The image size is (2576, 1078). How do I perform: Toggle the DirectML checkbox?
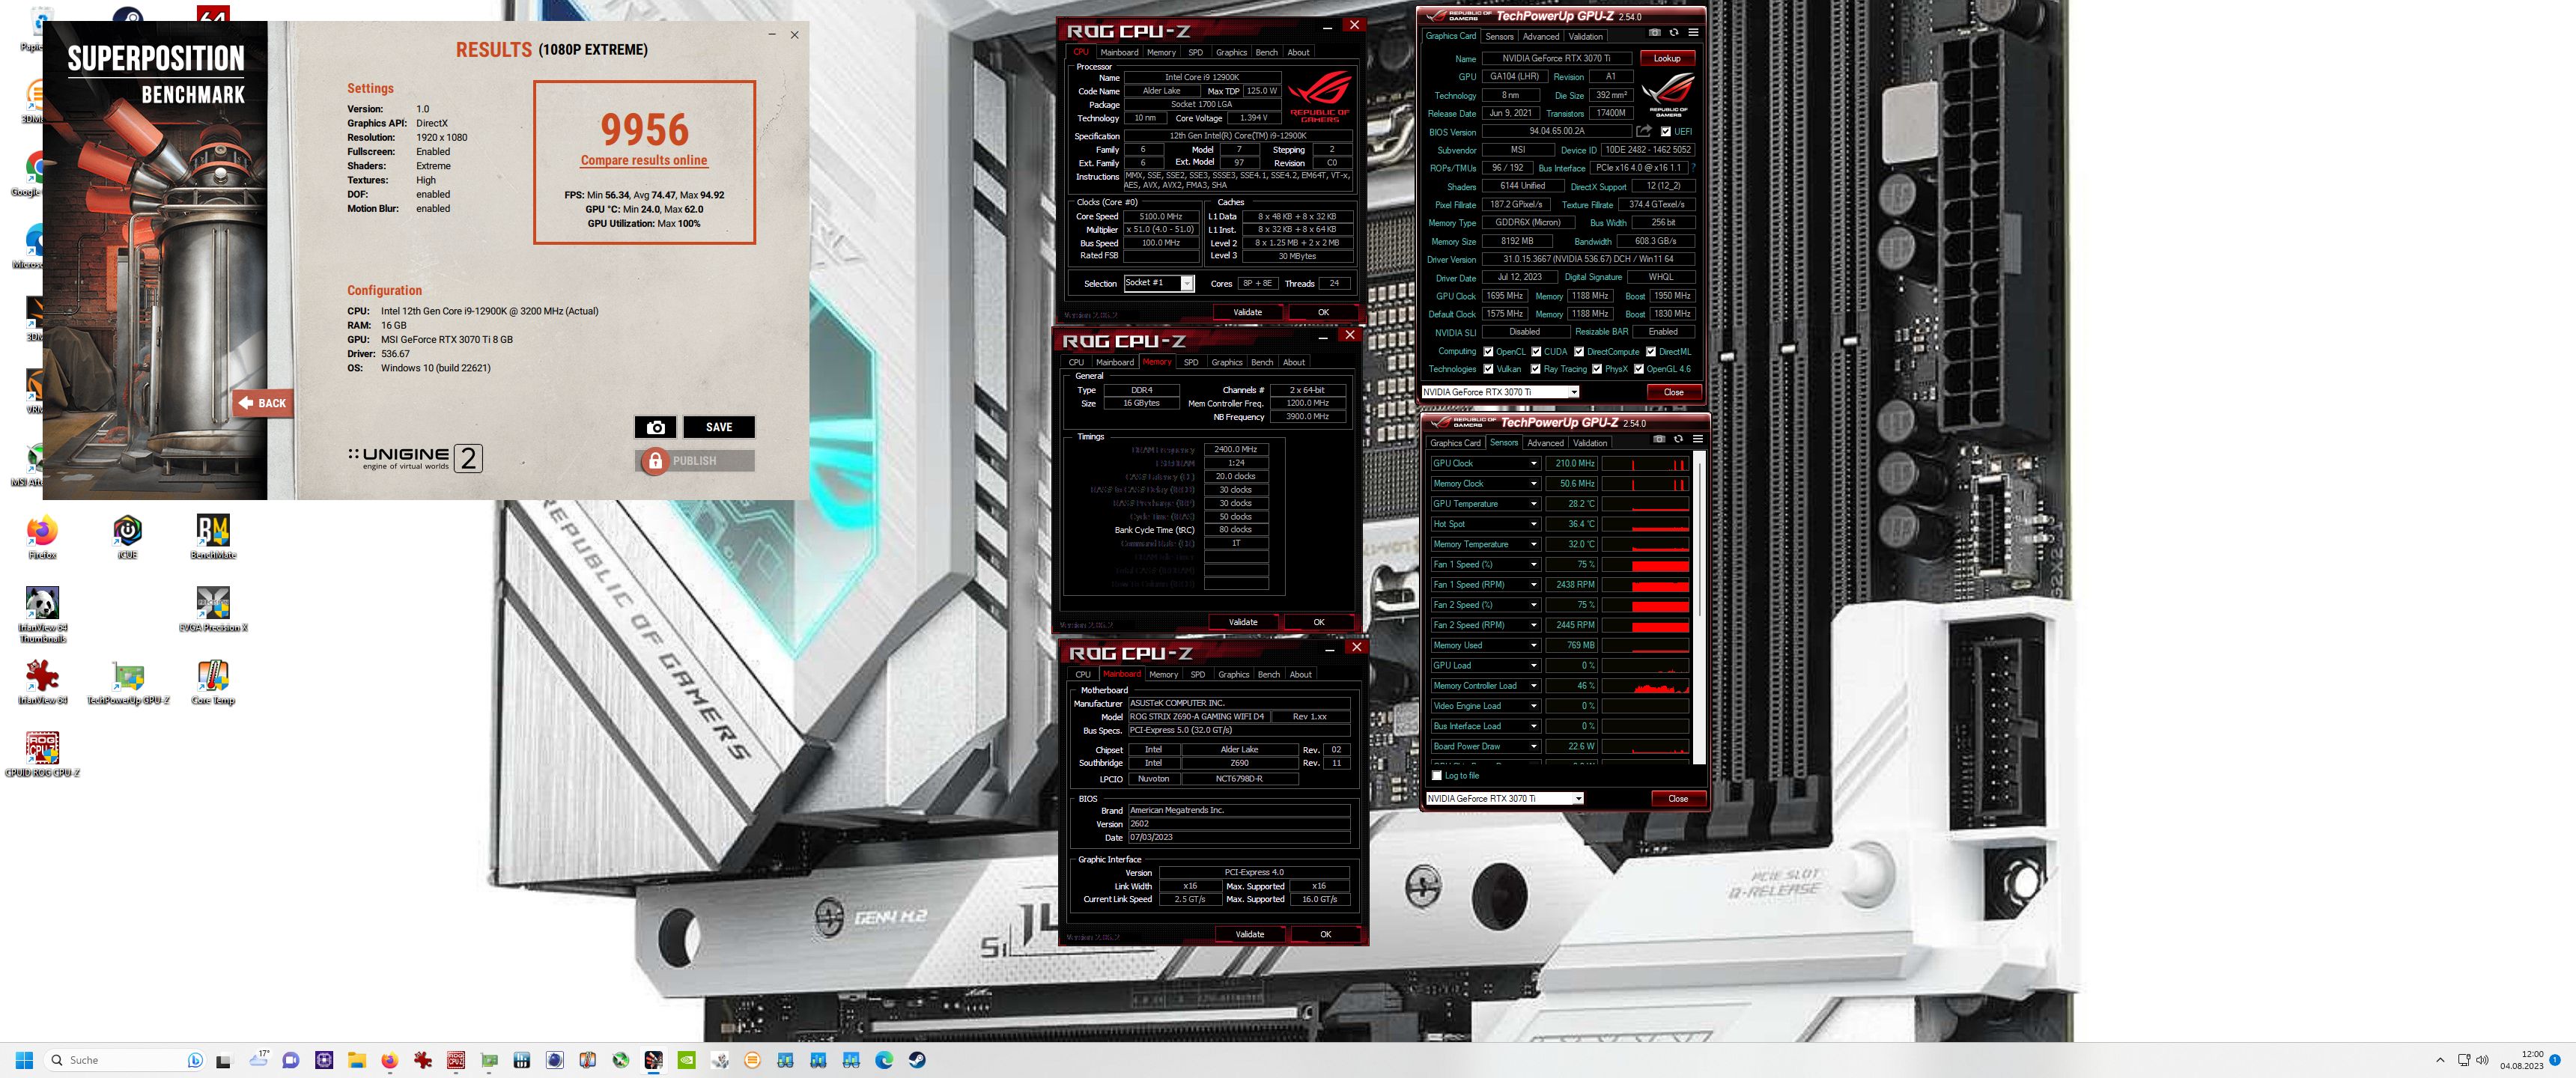coord(1651,352)
